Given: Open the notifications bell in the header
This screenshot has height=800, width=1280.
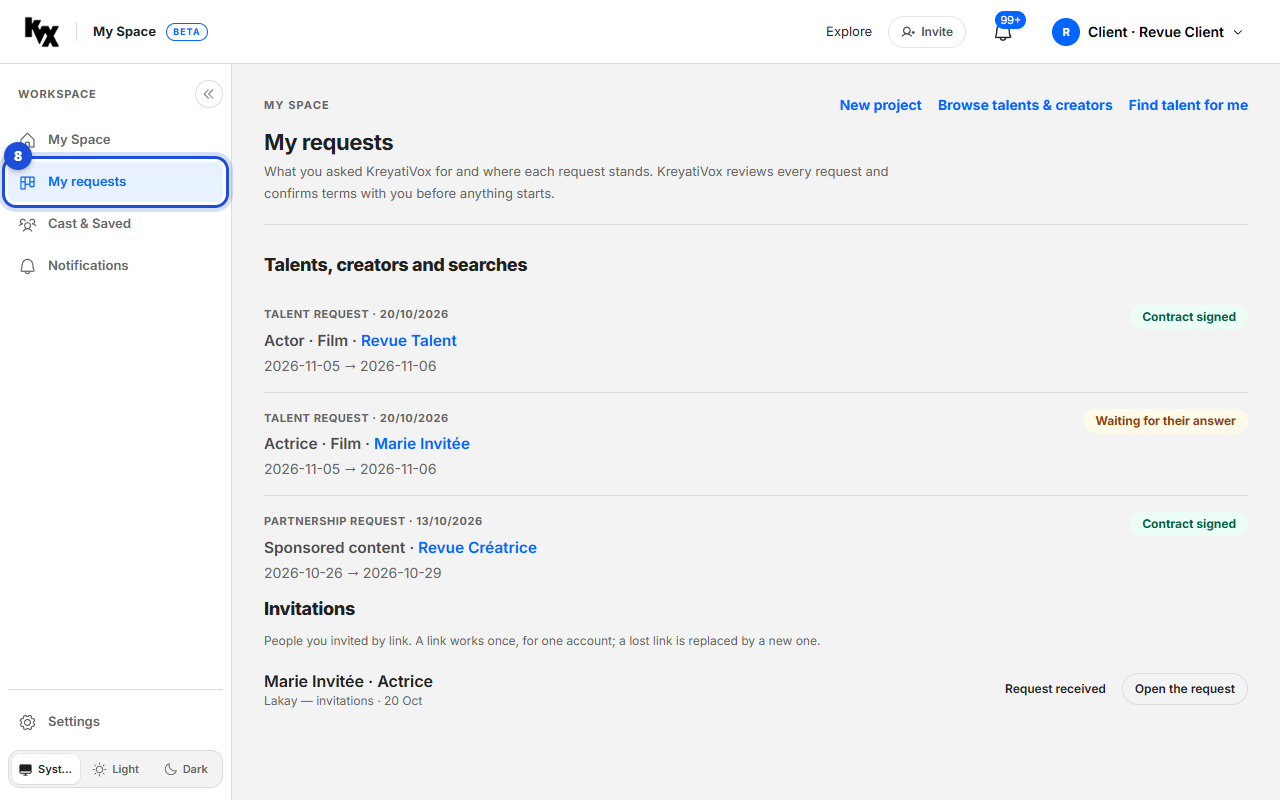Looking at the screenshot, I should pyautogui.click(x=1003, y=32).
